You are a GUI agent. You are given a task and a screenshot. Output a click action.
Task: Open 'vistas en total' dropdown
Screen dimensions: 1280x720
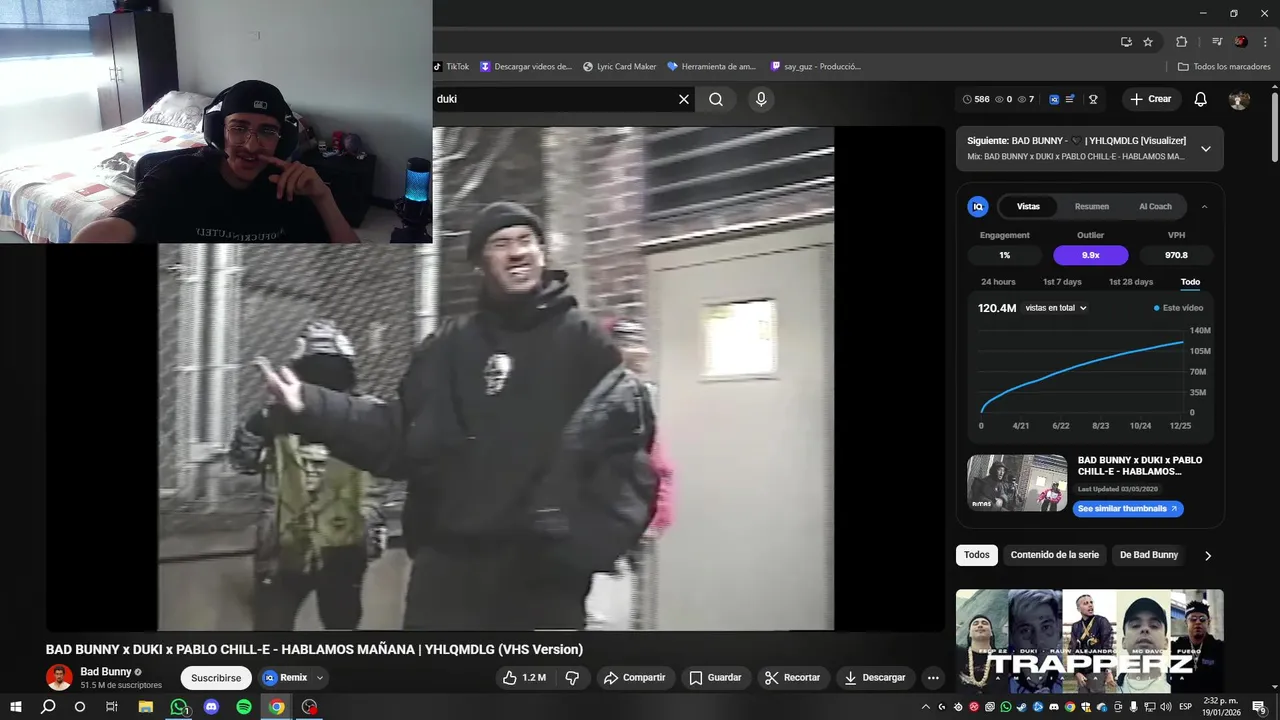coord(1056,308)
